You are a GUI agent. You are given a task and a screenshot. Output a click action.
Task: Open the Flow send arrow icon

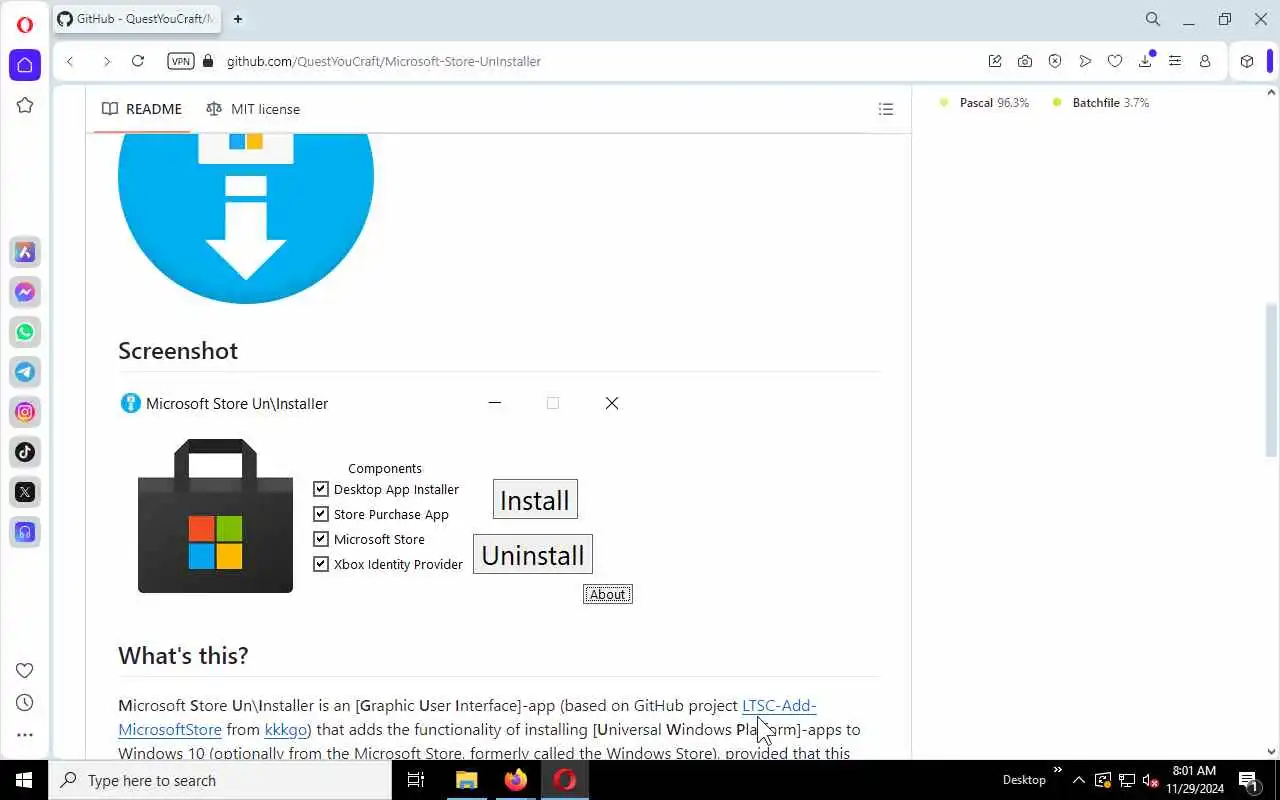[x=1085, y=61]
